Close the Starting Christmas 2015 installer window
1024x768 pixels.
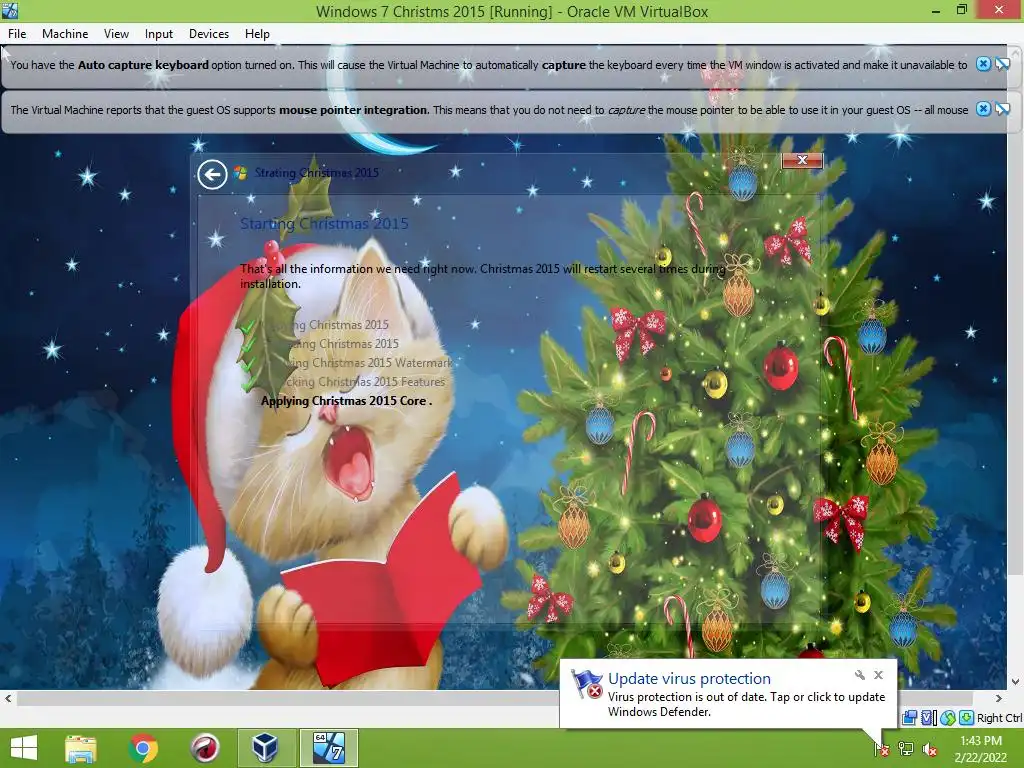pos(802,160)
